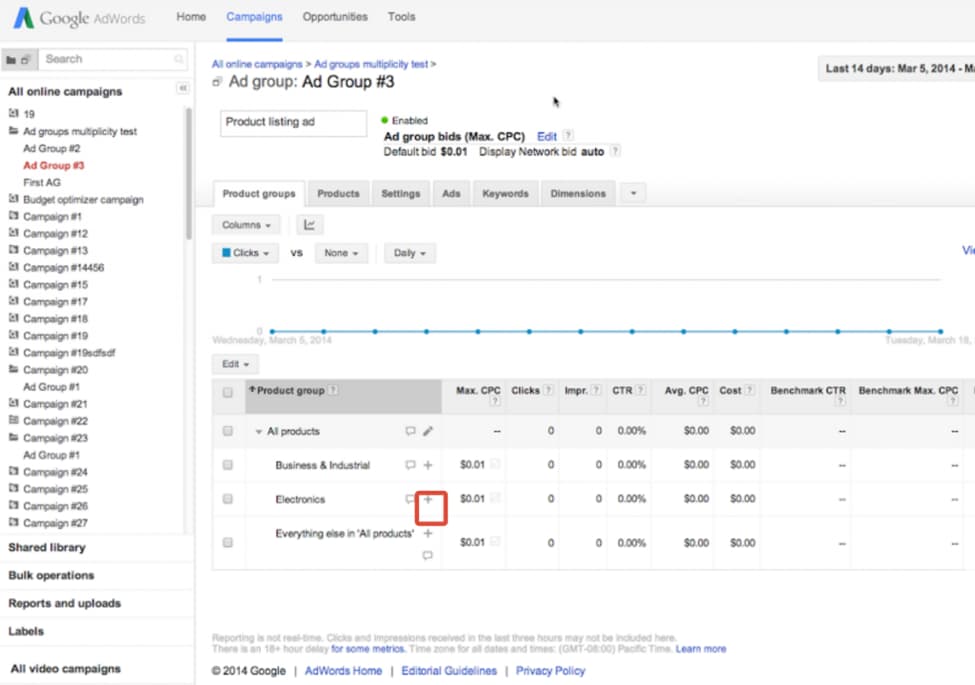Click comment icon in All products row

pyautogui.click(x=410, y=431)
